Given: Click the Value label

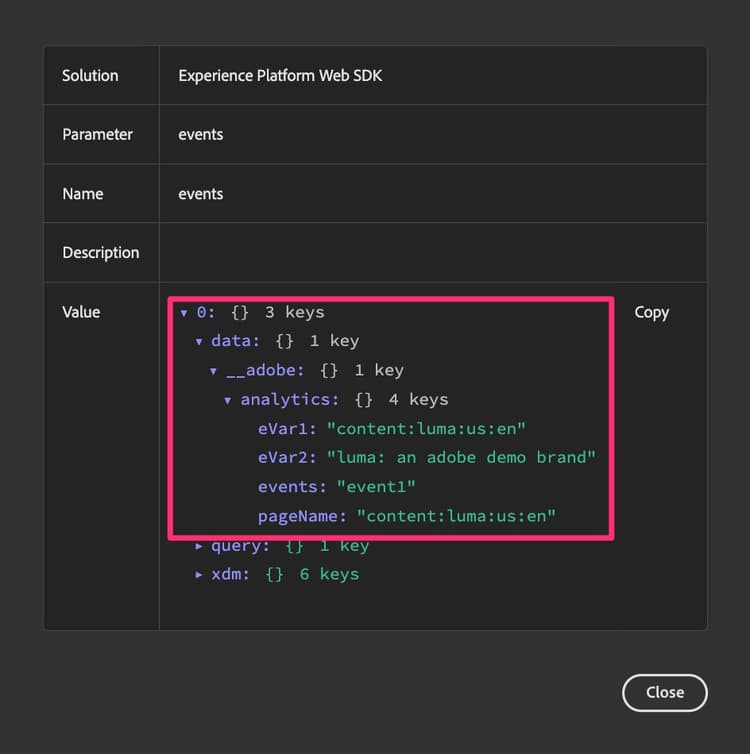Looking at the screenshot, I should pos(81,312).
